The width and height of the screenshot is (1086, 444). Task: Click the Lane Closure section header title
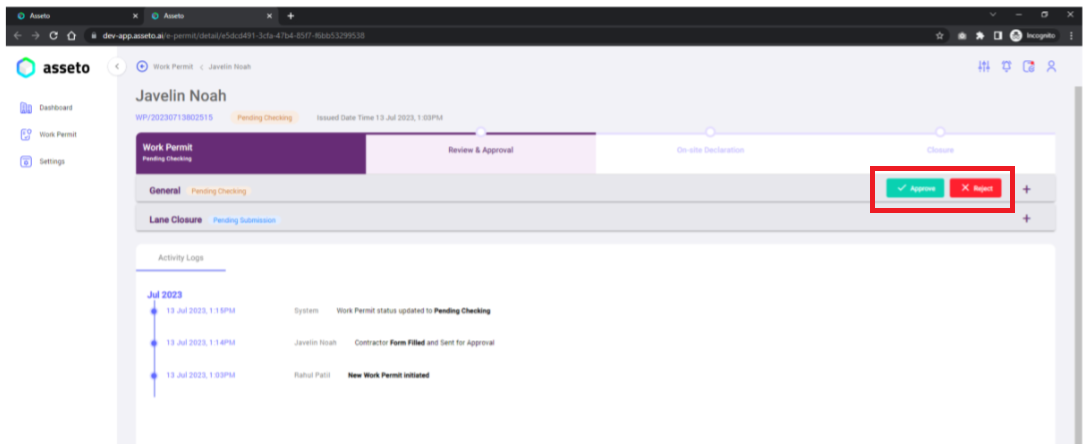175,220
